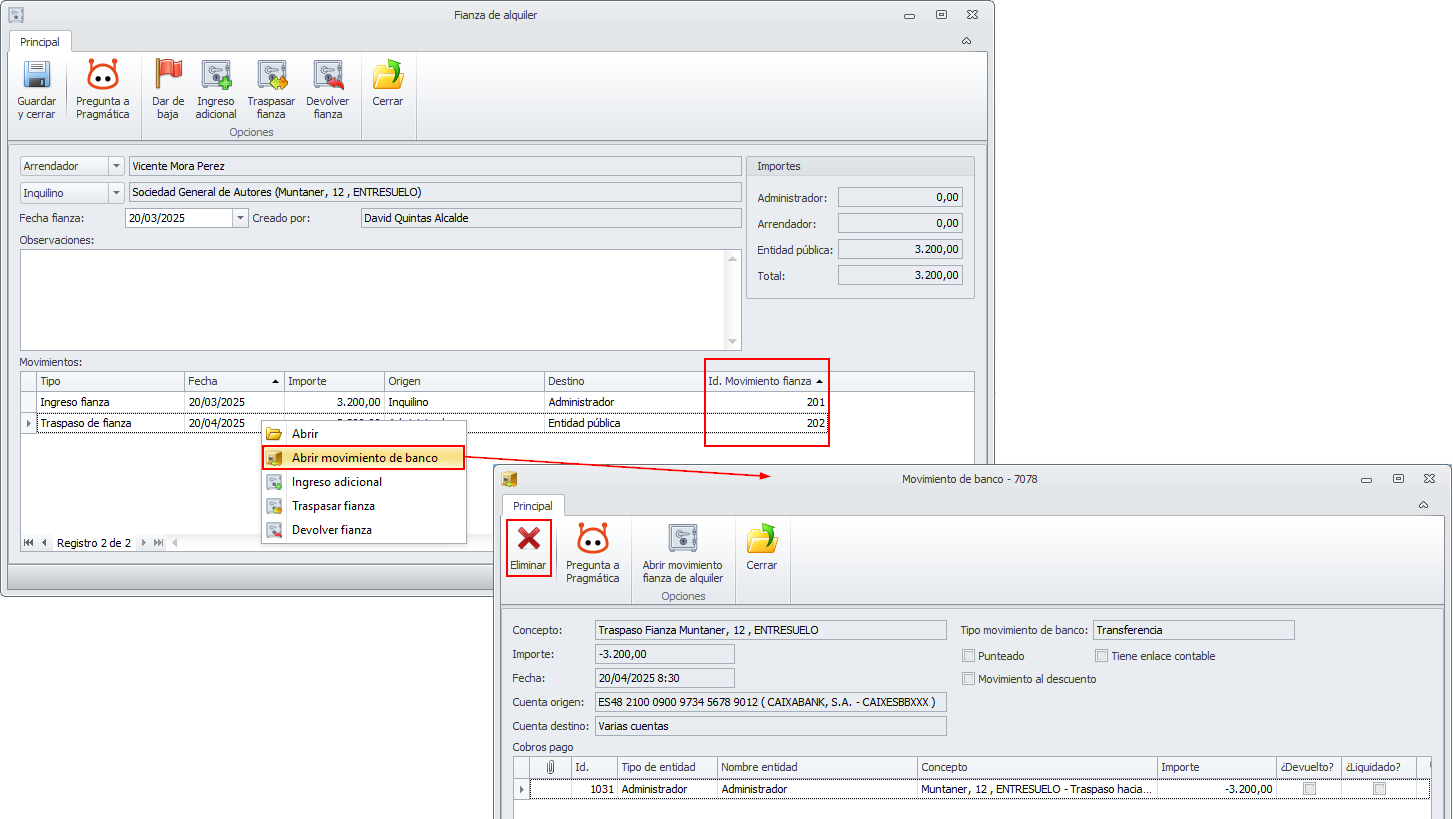Collapse the ribbon in Fianza de alquiler window
The image size is (1453, 819).
966,42
